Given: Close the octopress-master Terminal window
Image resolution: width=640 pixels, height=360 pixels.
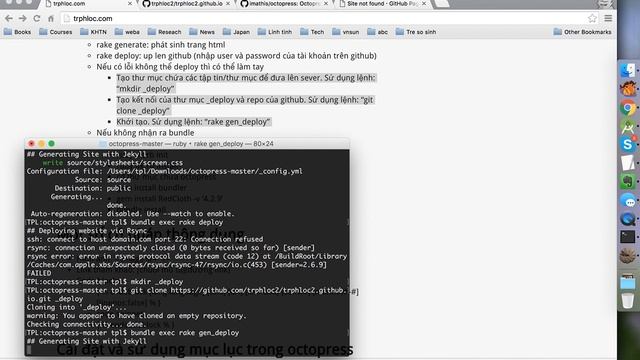Looking at the screenshot, I should click(x=31, y=144).
